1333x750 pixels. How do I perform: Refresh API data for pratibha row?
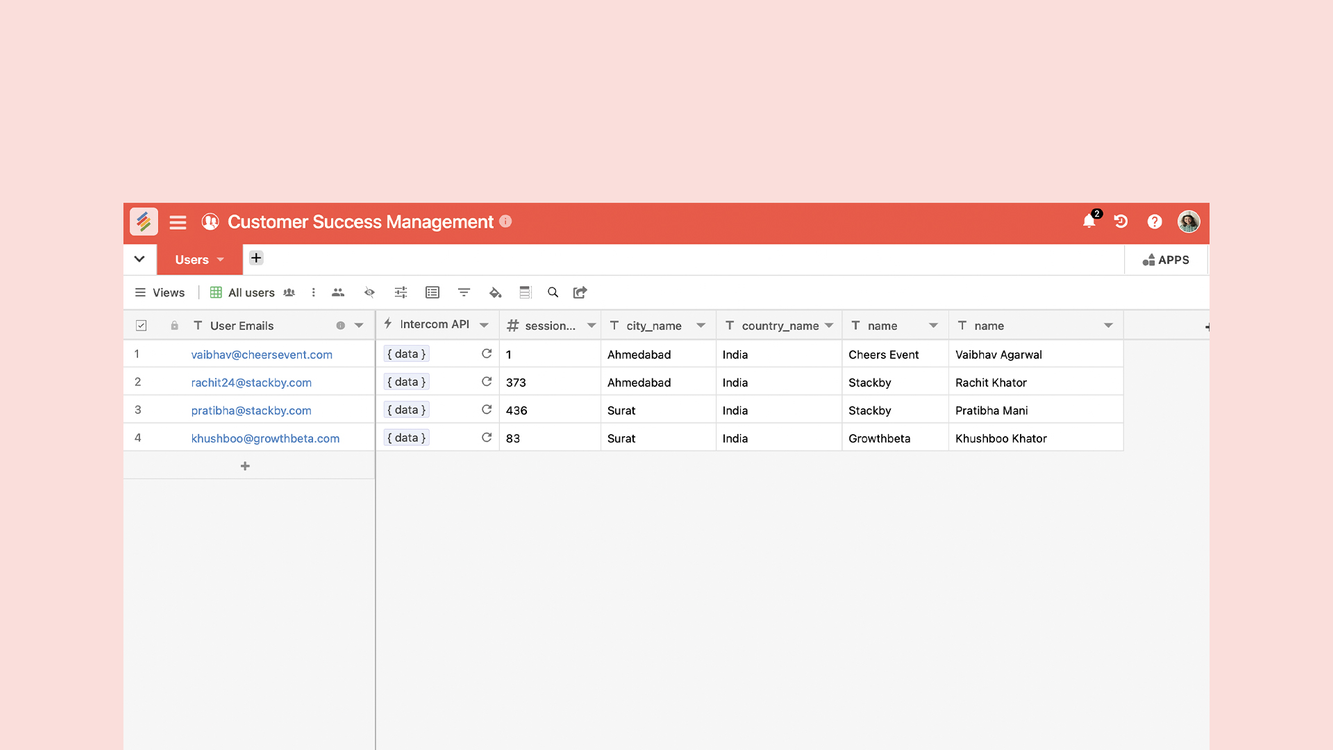pyautogui.click(x=487, y=410)
